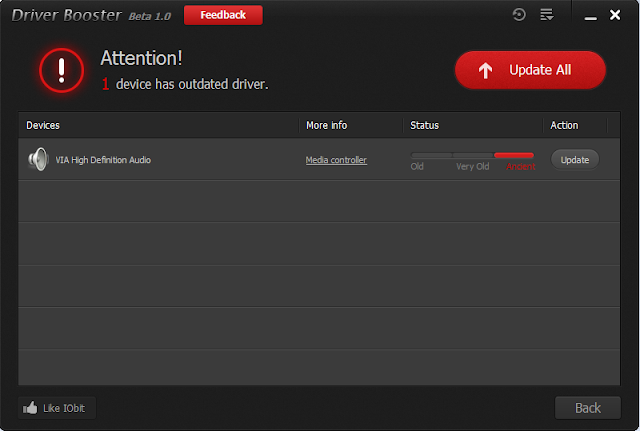Click the thumbs-up Like IObit button
Viewport: 640px width, 431px height.
tap(57, 408)
